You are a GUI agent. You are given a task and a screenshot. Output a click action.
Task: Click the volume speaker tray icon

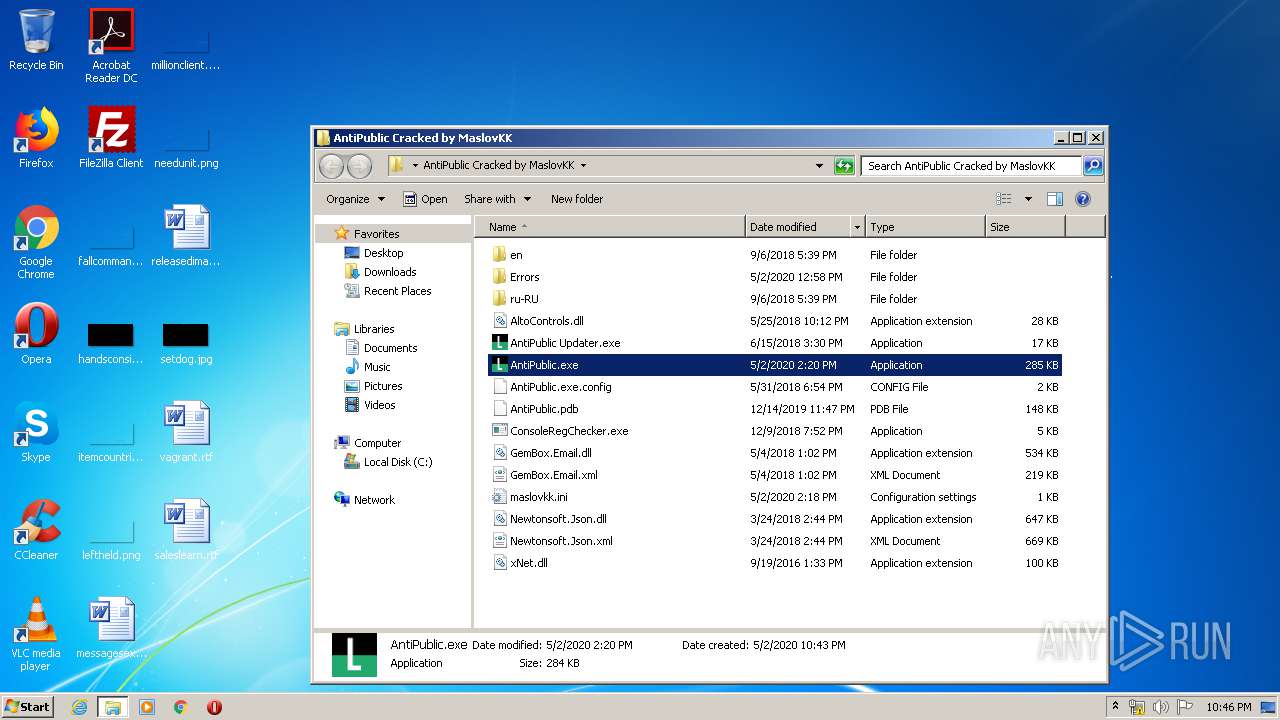click(x=1160, y=707)
